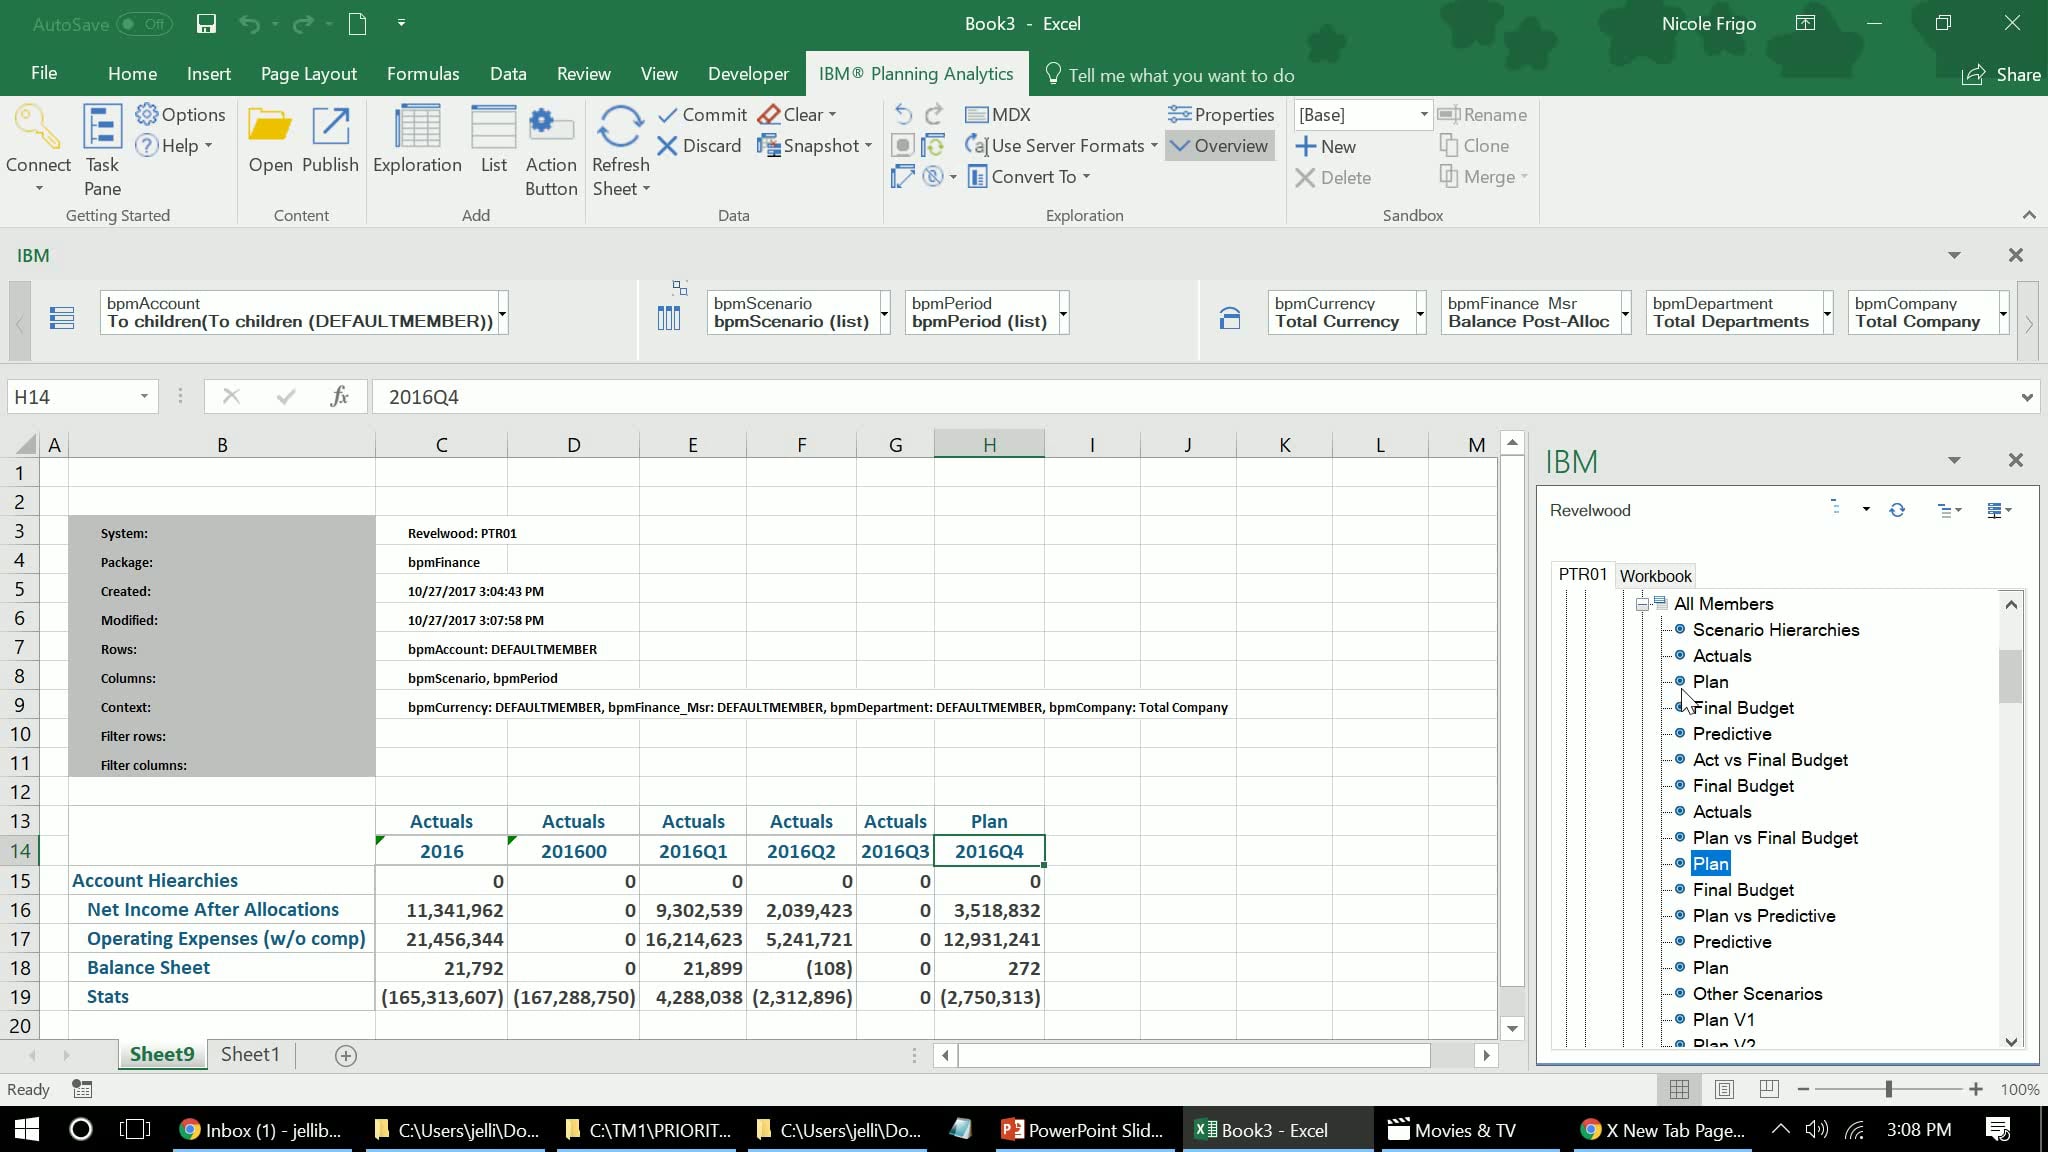
Task: Toggle the Overview bar button
Action: 1219,146
